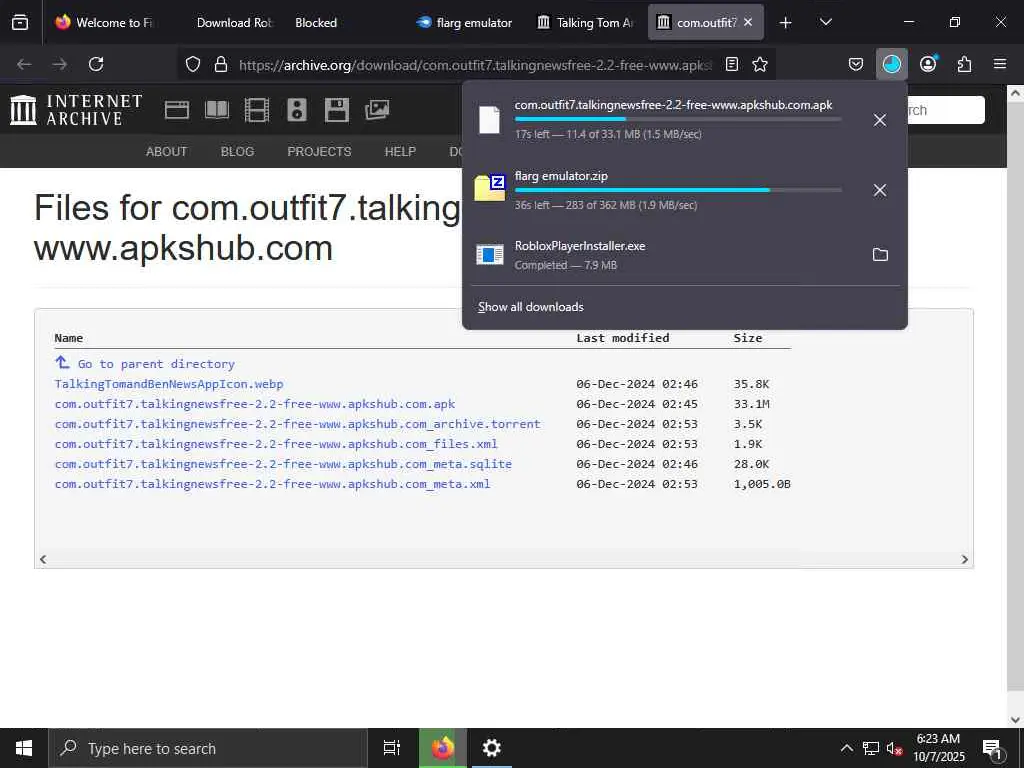This screenshot has height=768, width=1024.
Task: Open the _files.xml file link
Action: (x=276, y=444)
